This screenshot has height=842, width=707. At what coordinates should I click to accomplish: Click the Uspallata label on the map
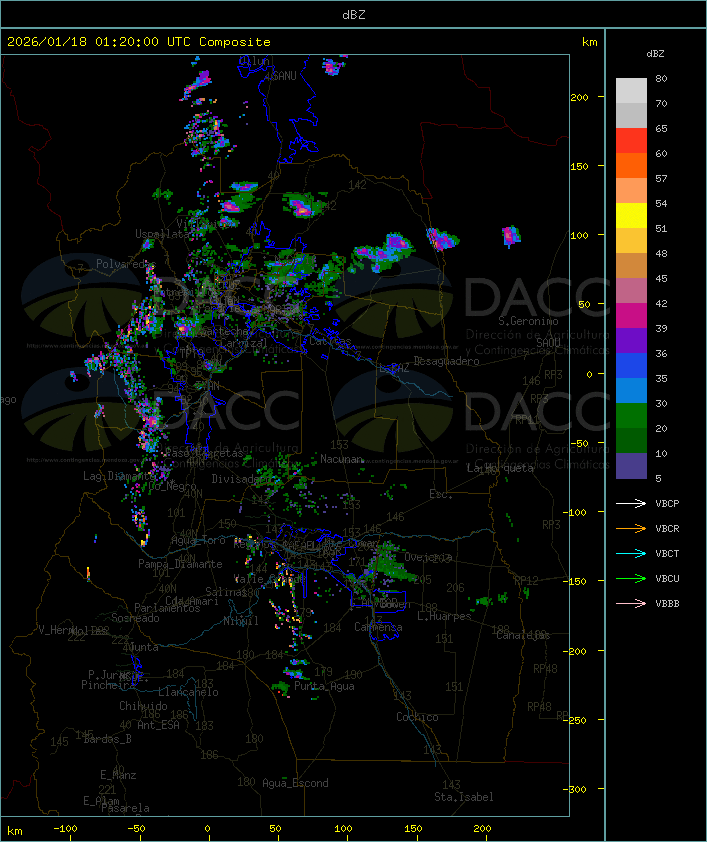click(x=163, y=234)
